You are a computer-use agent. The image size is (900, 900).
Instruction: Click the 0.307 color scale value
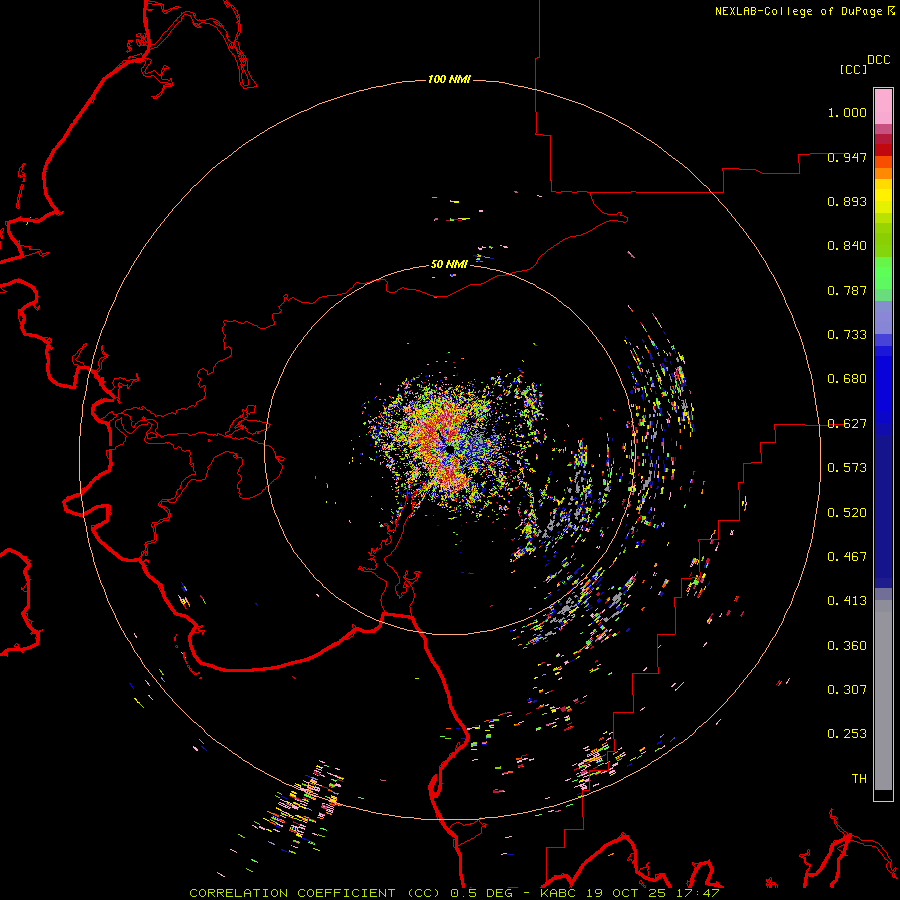click(x=847, y=690)
